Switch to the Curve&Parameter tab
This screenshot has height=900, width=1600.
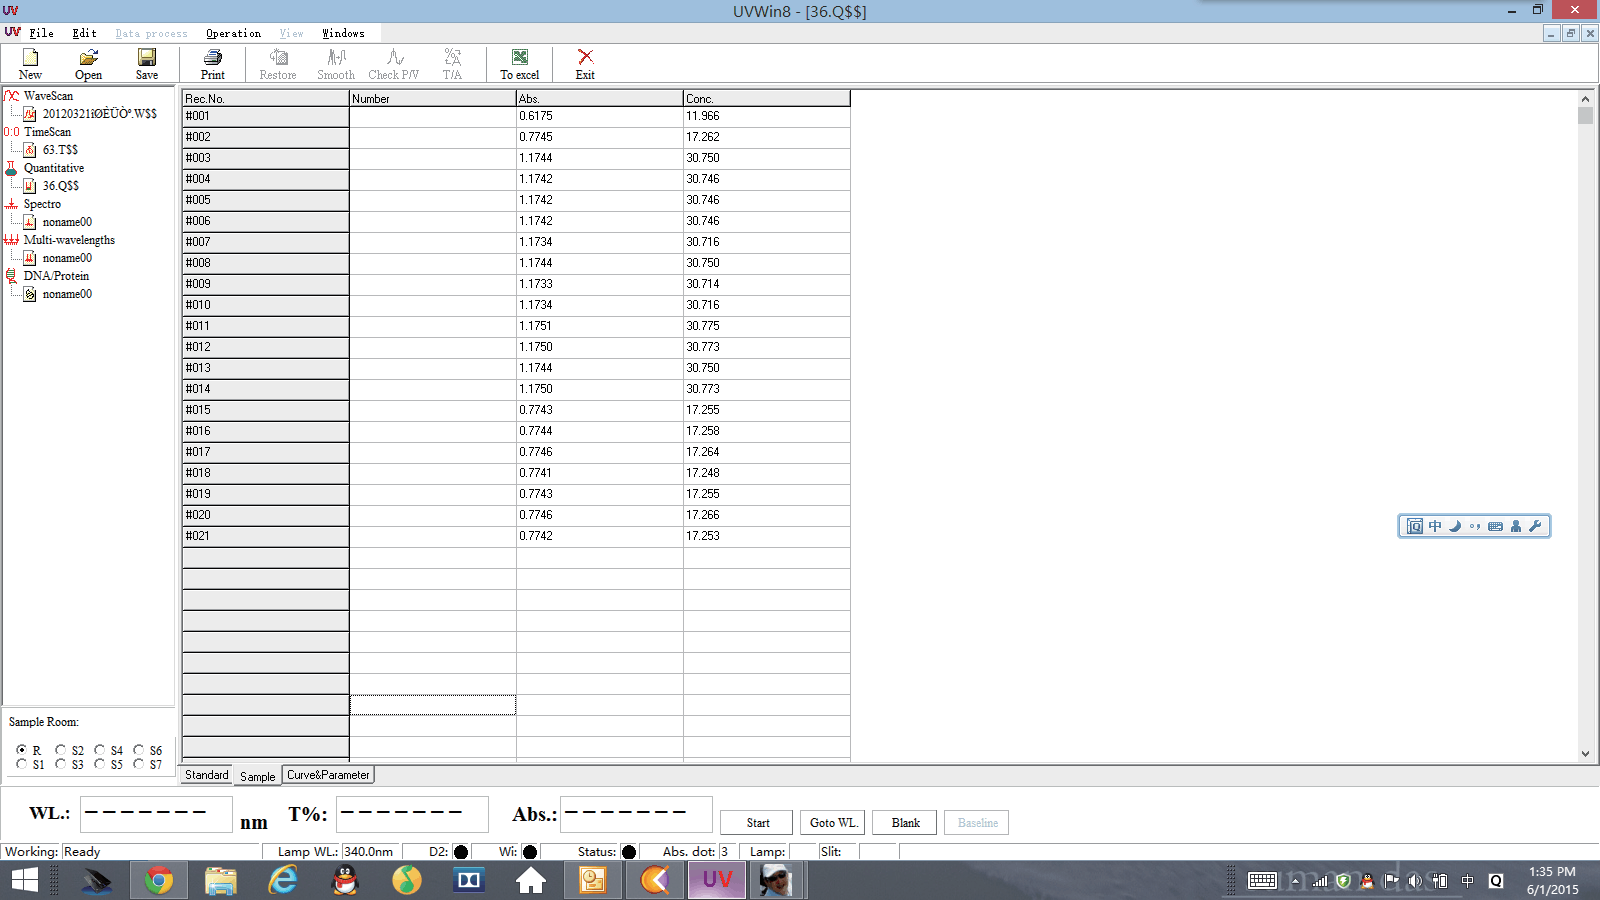click(328, 775)
